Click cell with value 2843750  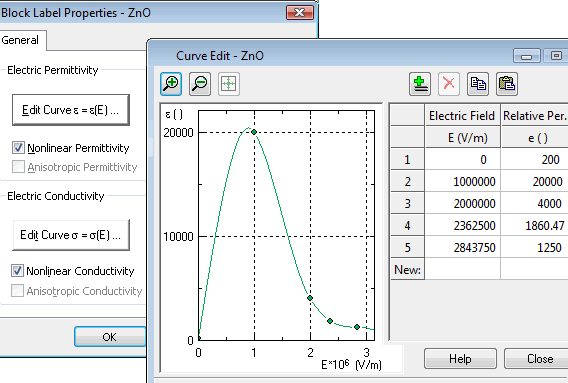point(462,247)
